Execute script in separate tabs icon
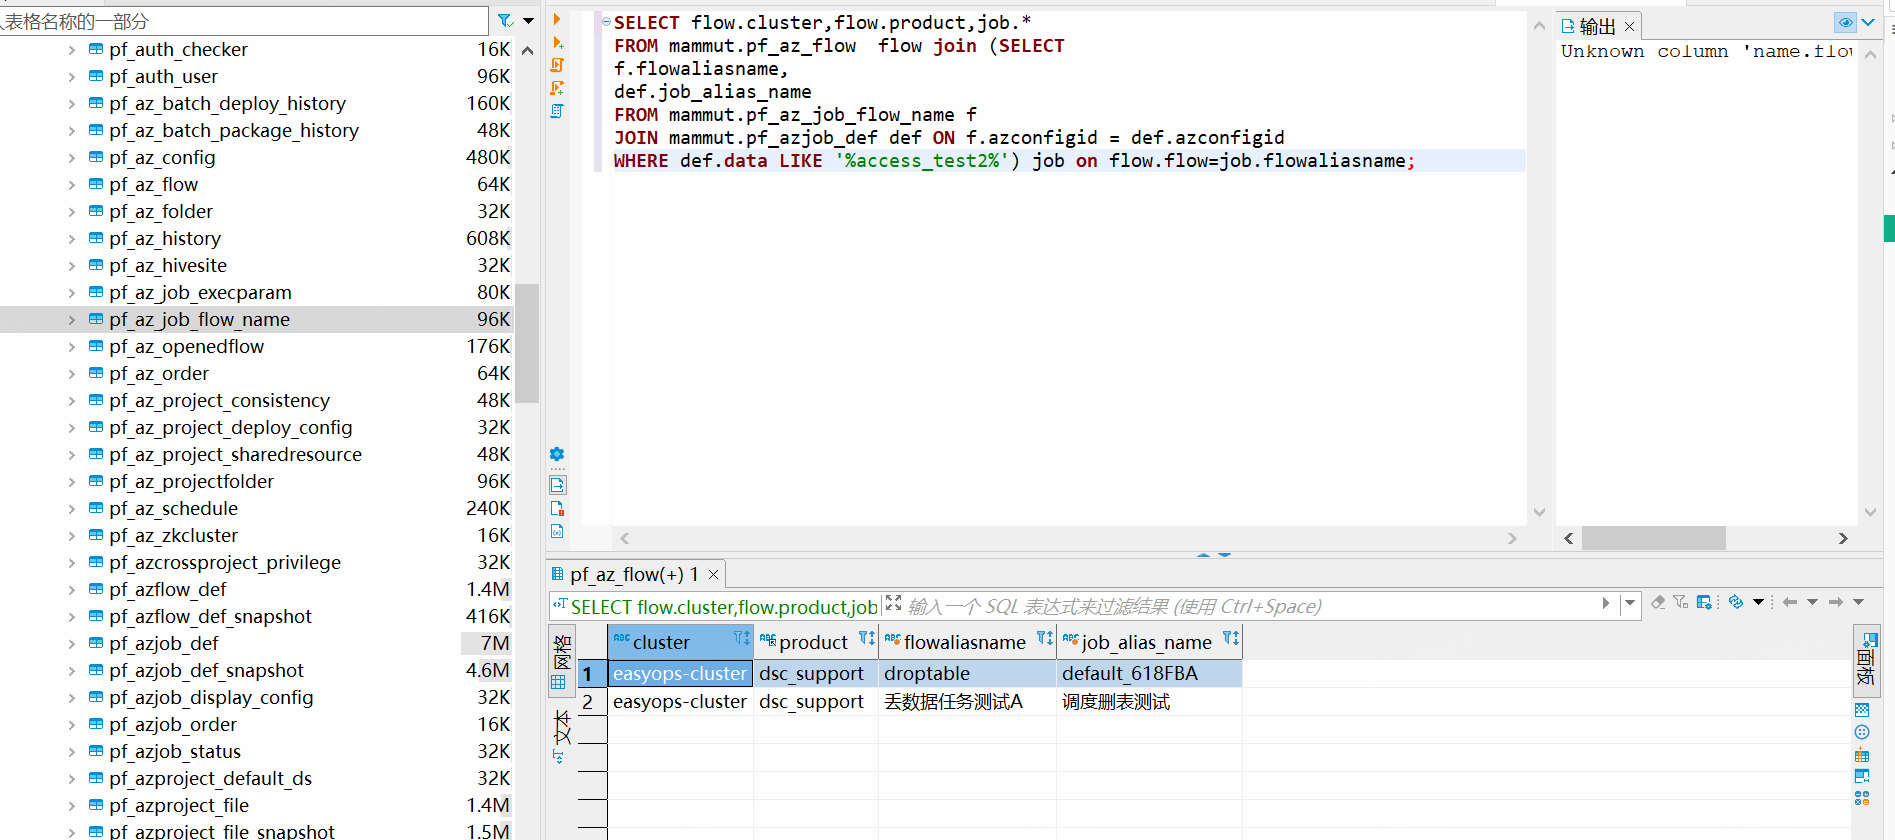This screenshot has height=840, width=1895. [557, 88]
